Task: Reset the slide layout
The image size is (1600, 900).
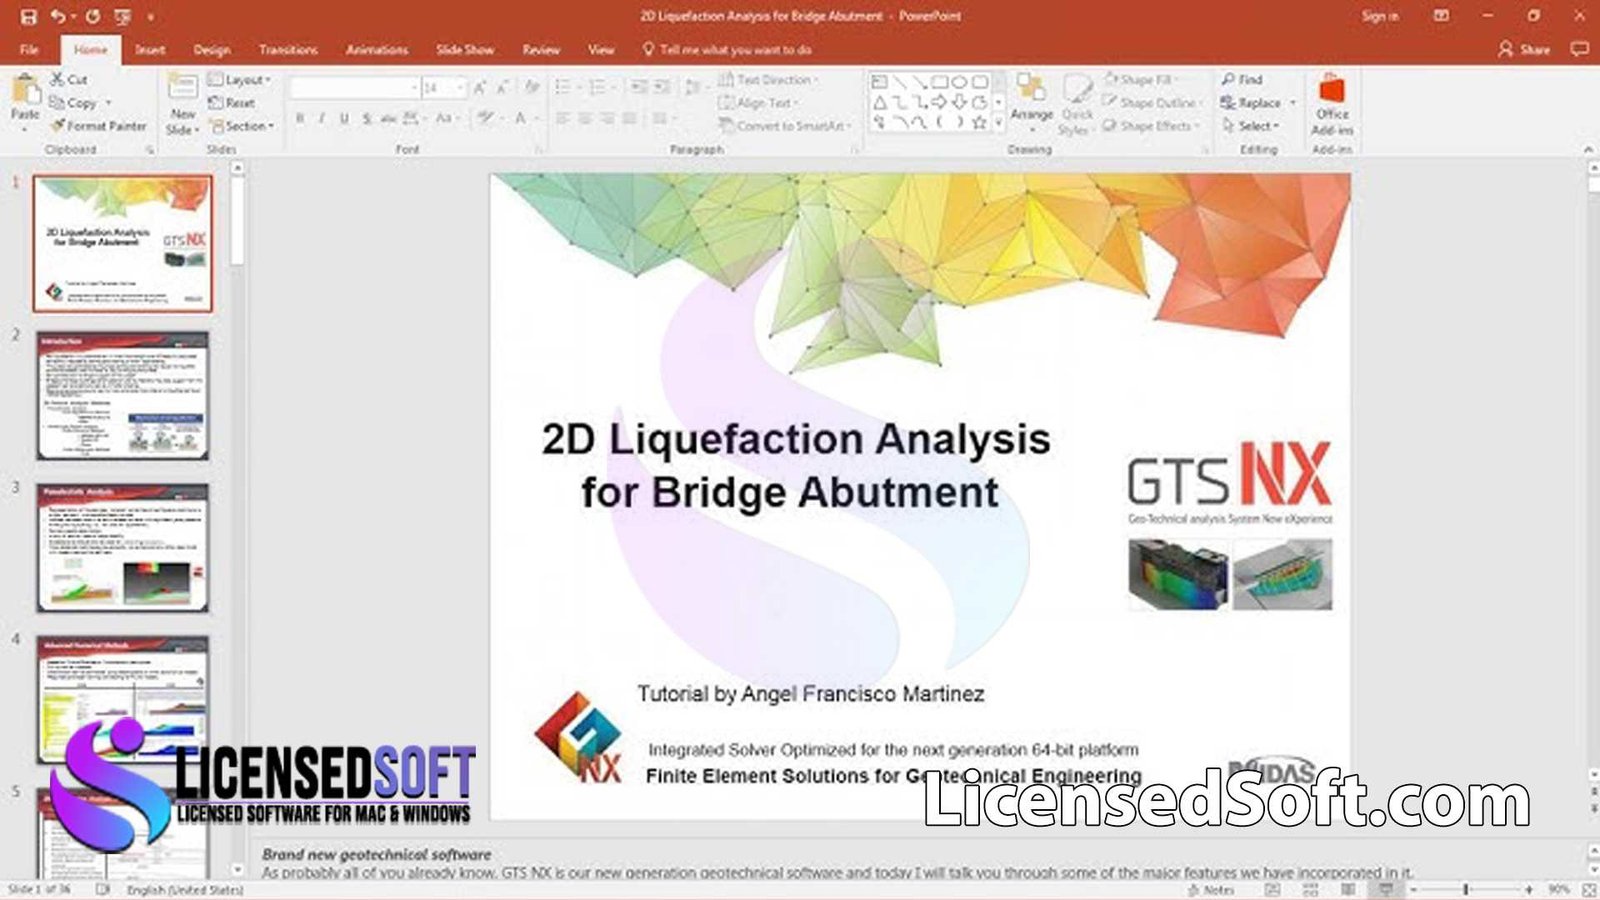Action: pyautogui.click(x=232, y=102)
